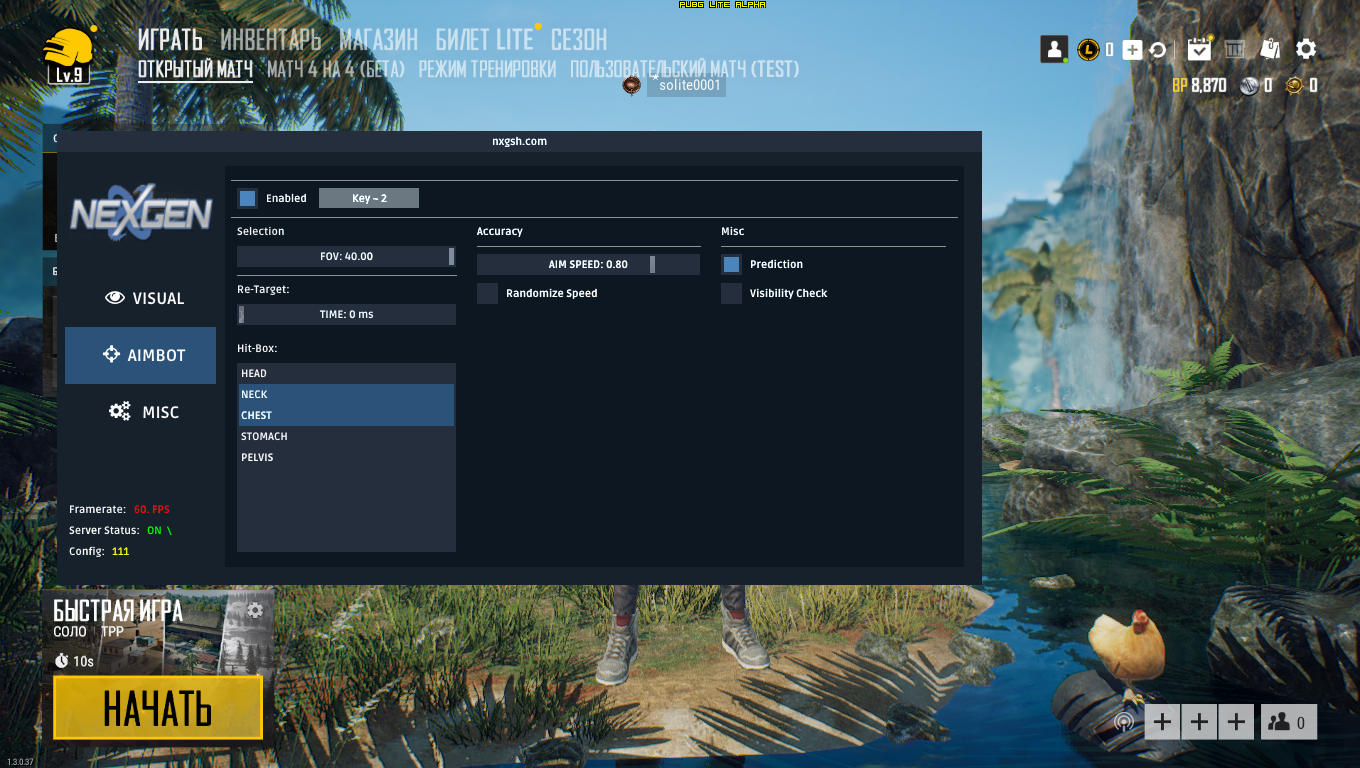This screenshot has height=768, width=1360.
Task: Click the Key ~ 2 keybind button
Action: (x=369, y=198)
